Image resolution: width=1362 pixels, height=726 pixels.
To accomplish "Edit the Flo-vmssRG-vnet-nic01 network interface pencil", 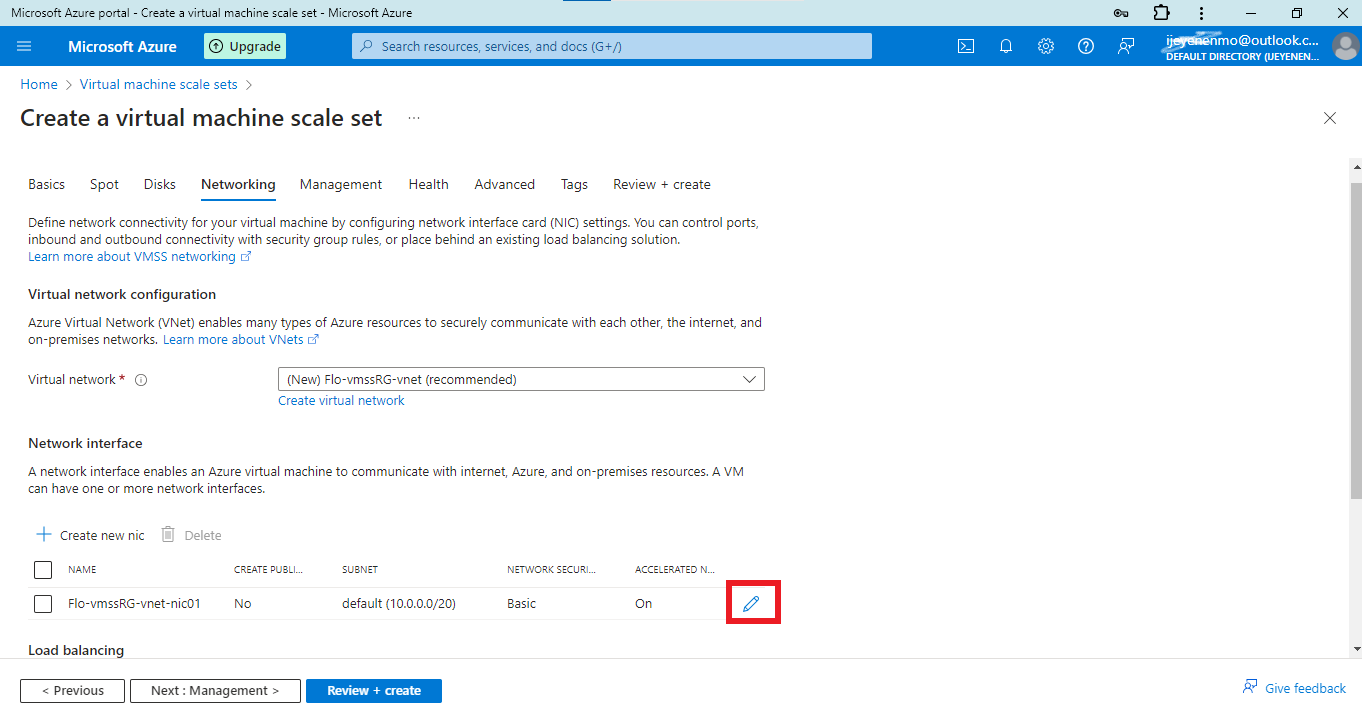I will coord(752,603).
